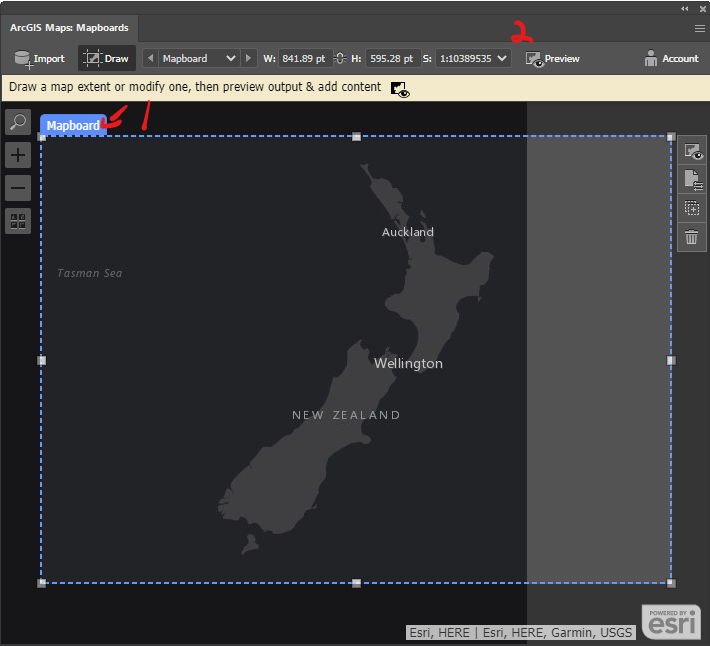The height and width of the screenshot is (646, 710).
Task: Select the blue Mapboard label tab
Action: coord(73,125)
